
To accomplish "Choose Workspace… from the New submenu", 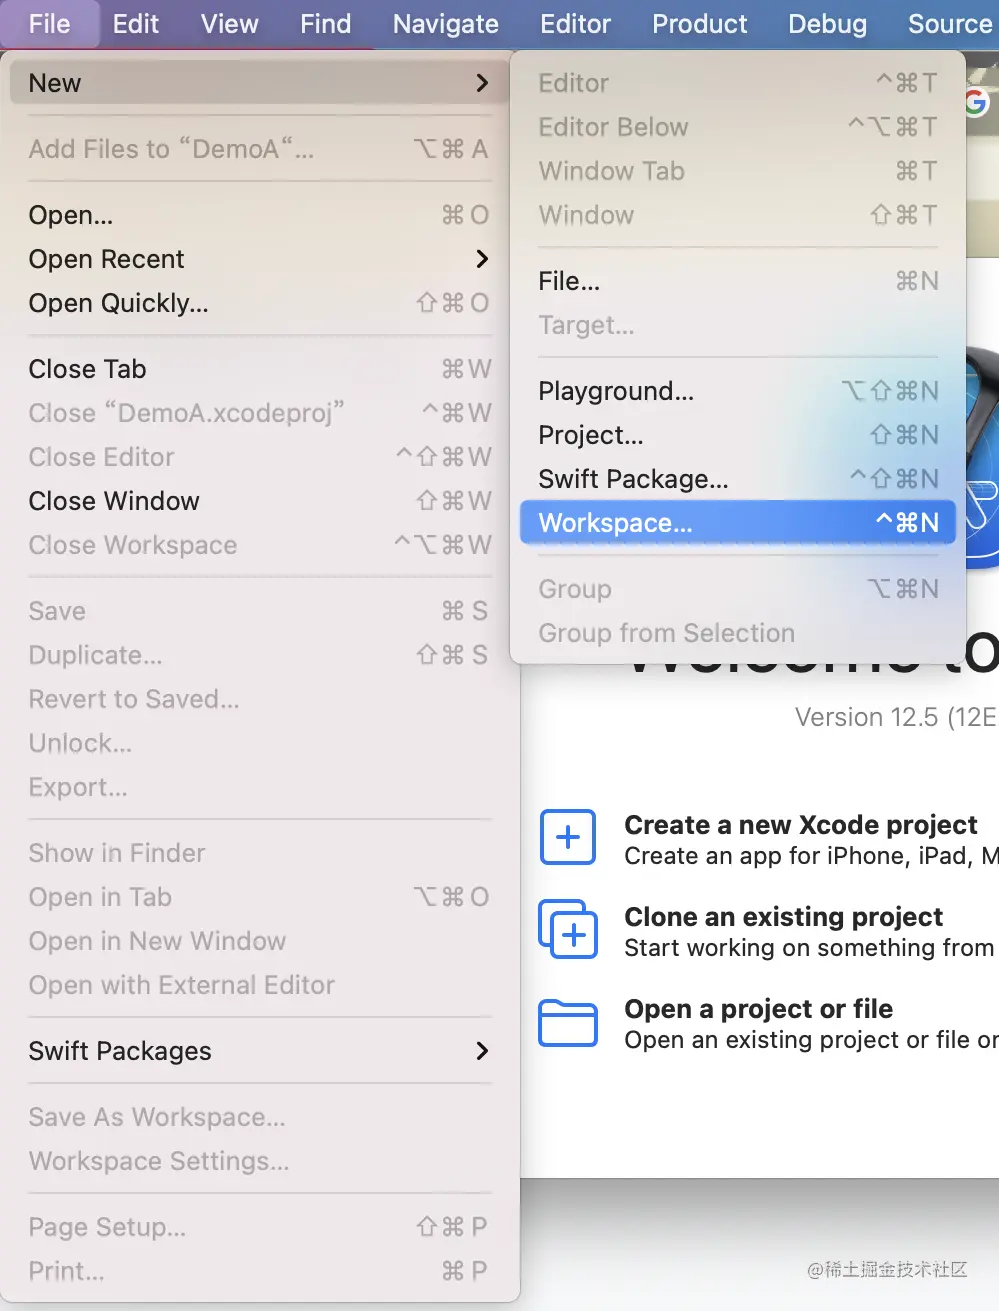I will pos(738,523).
